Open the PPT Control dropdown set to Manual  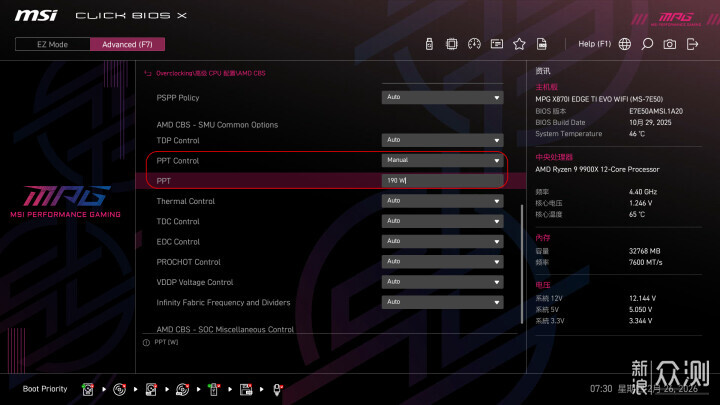[x=442, y=160]
